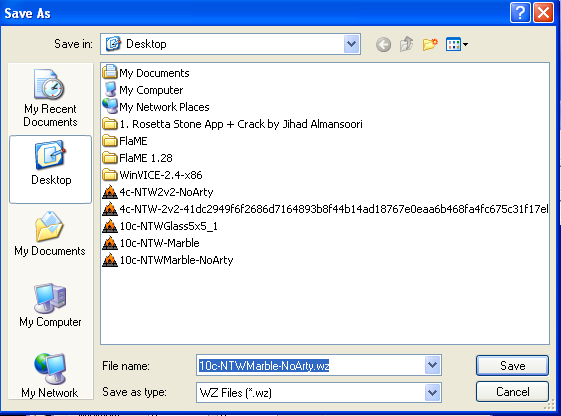
Task: Open My Network in the places bar
Action: (50, 376)
